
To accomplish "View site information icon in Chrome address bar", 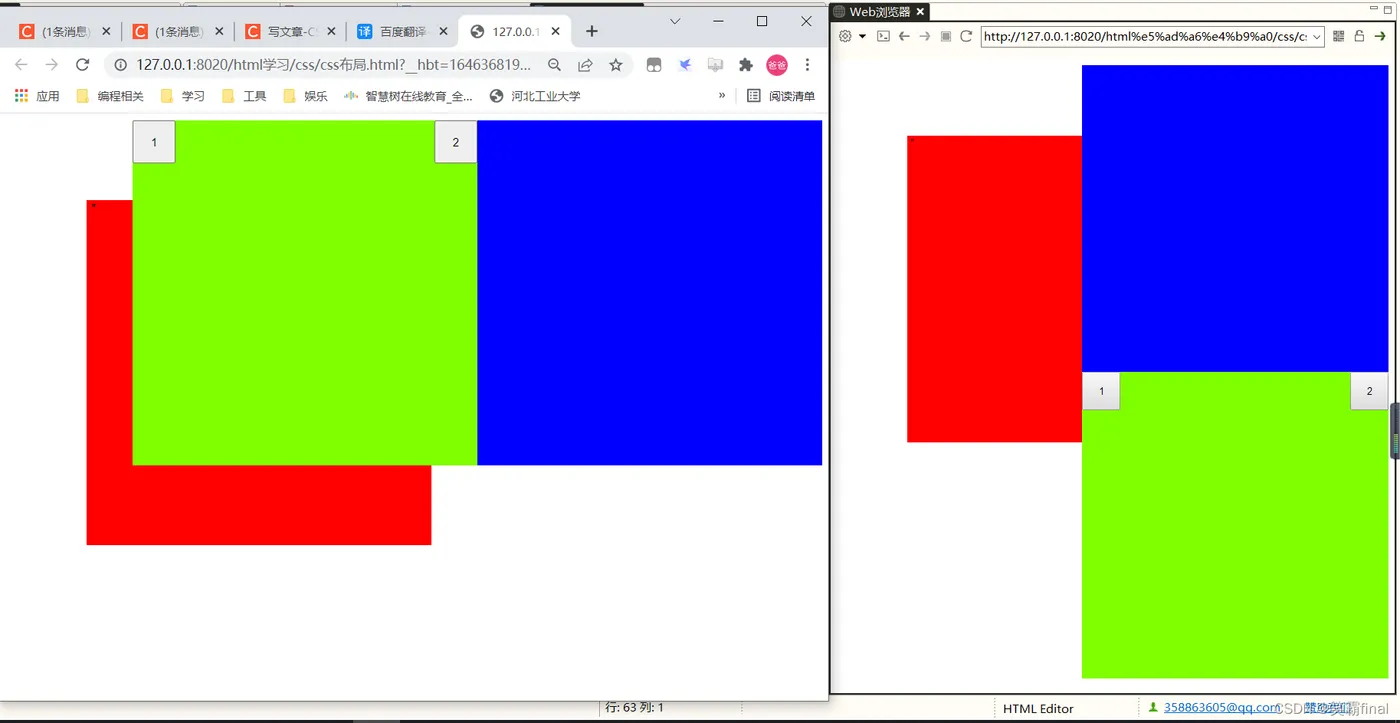I will pos(120,65).
